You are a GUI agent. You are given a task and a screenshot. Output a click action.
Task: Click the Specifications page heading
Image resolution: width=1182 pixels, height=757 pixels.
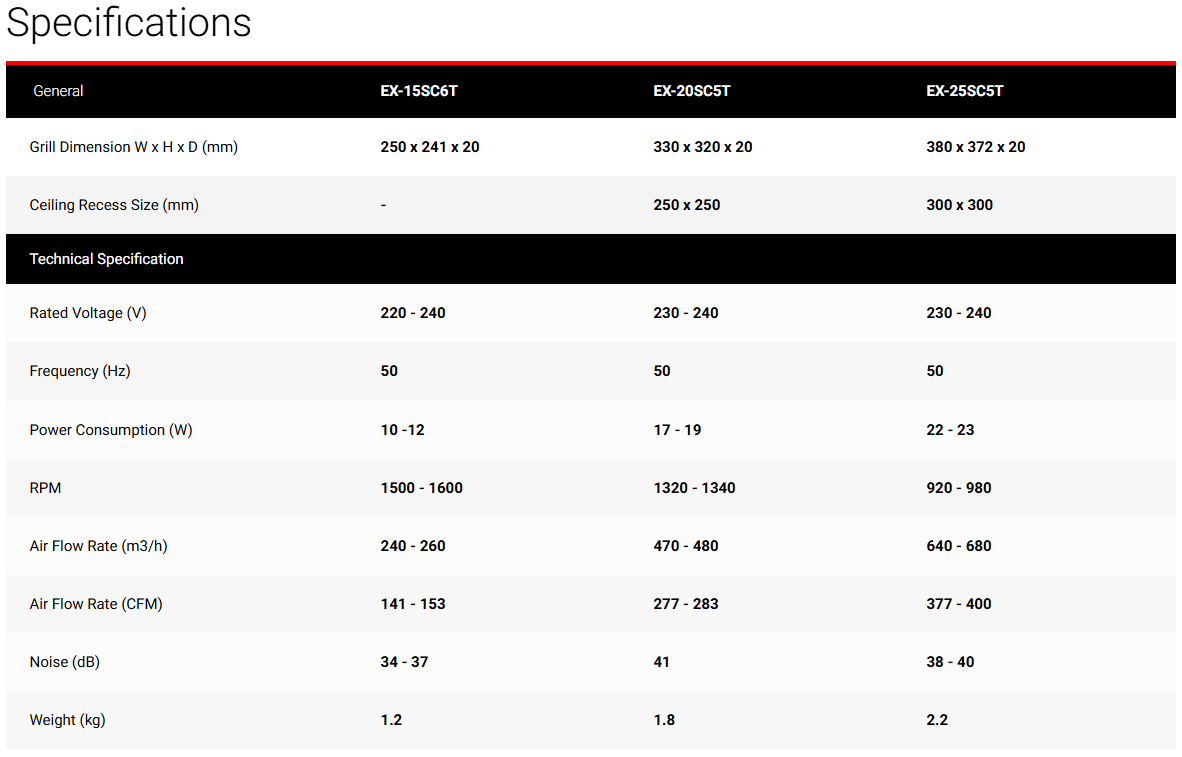coord(129,23)
